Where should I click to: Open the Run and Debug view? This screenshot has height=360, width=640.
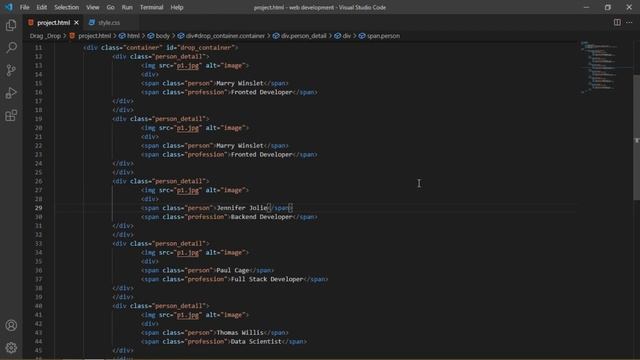pyautogui.click(x=11, y=93)
